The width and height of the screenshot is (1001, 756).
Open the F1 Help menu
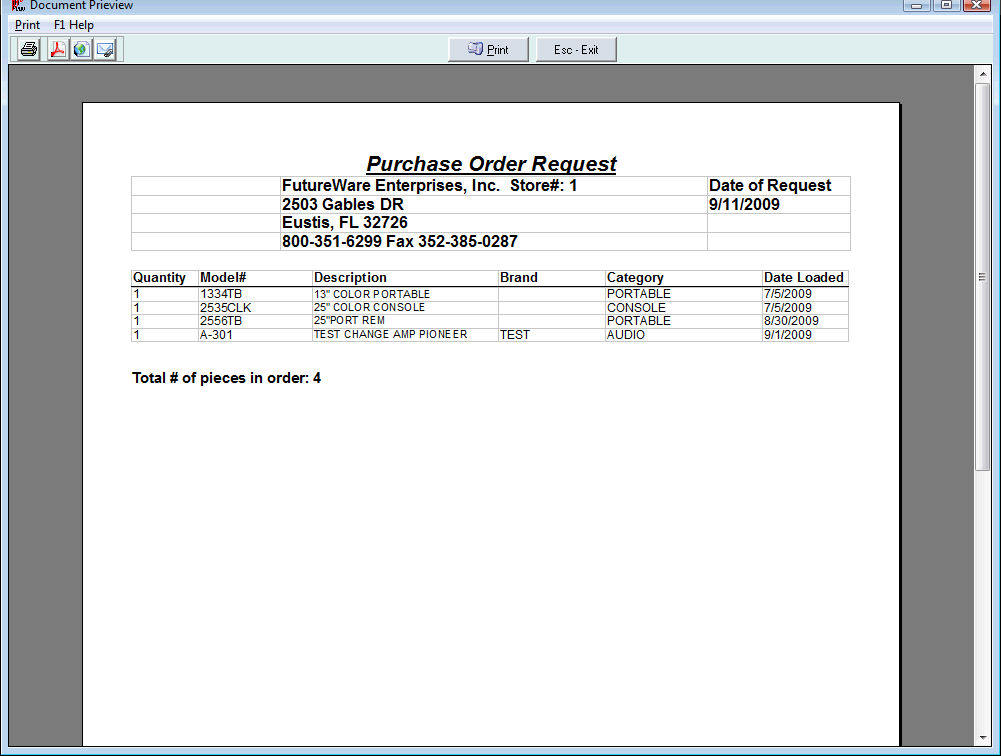(74, 25)
